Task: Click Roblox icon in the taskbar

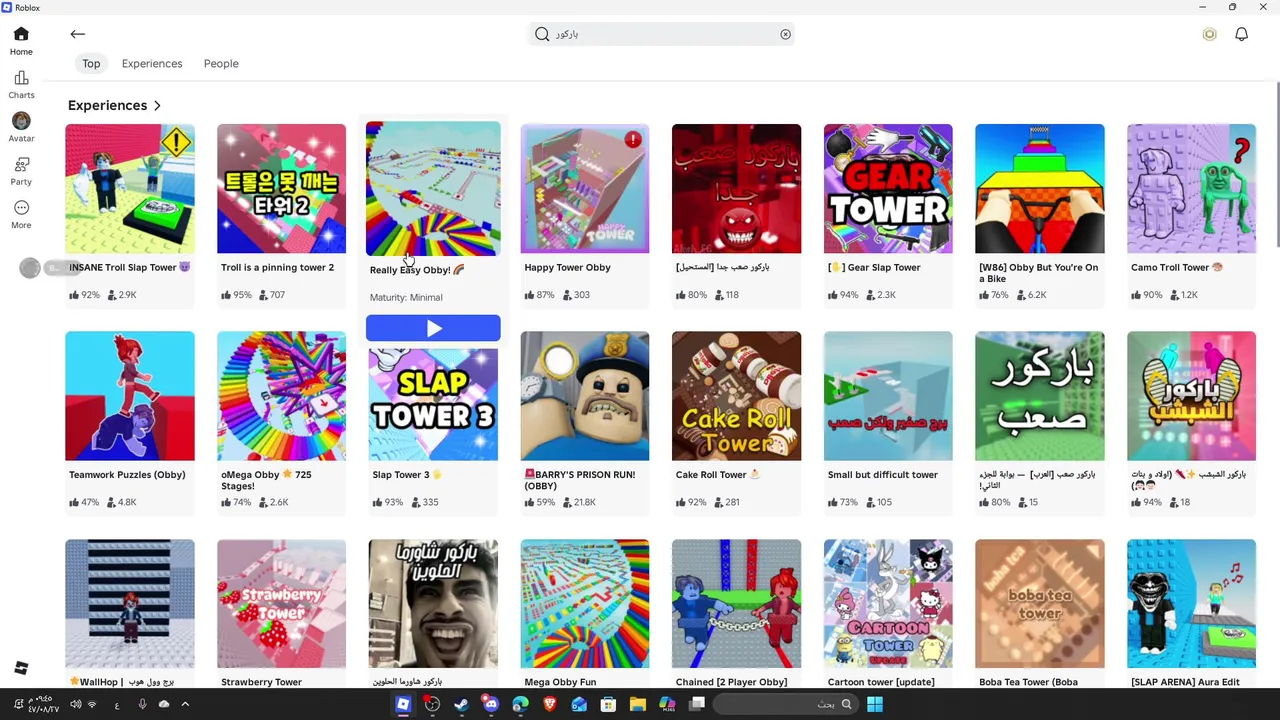Action: (x=403, y=704)
